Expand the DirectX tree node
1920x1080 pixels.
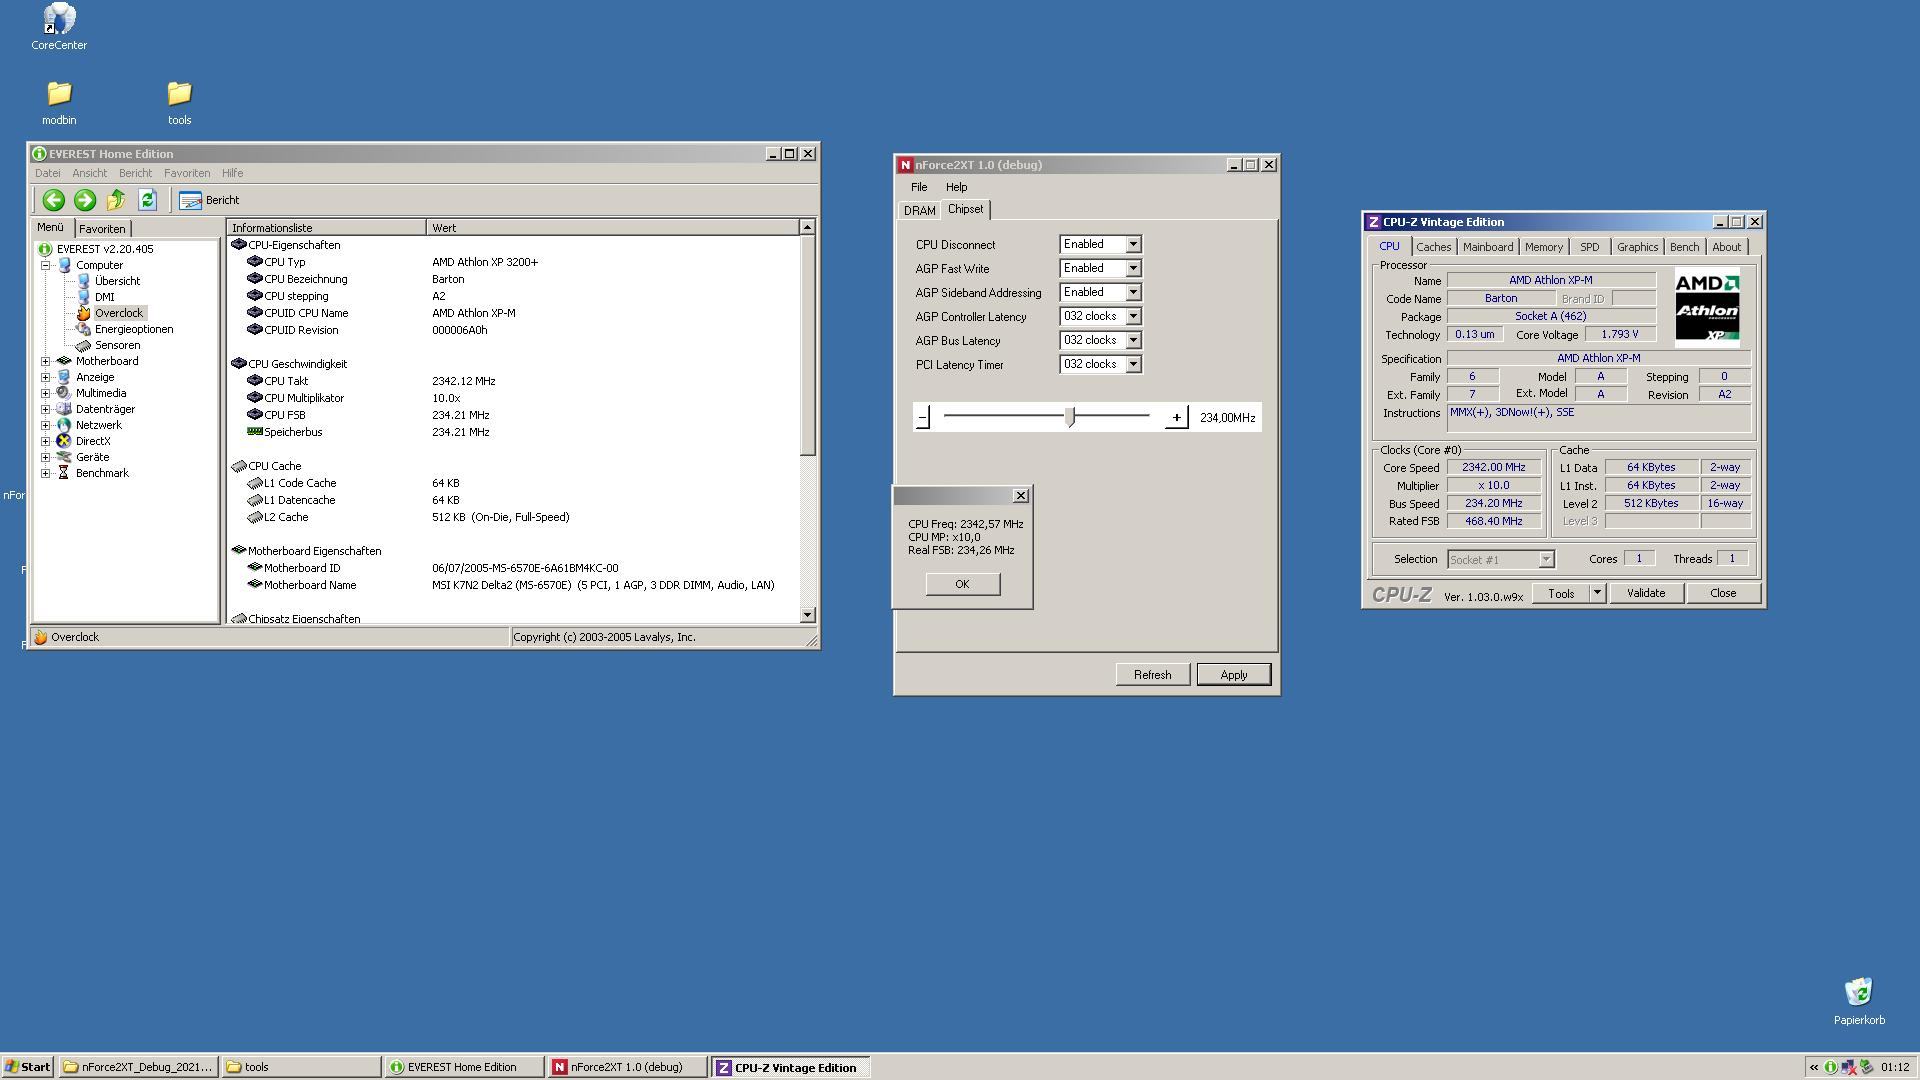click(45, 441)
